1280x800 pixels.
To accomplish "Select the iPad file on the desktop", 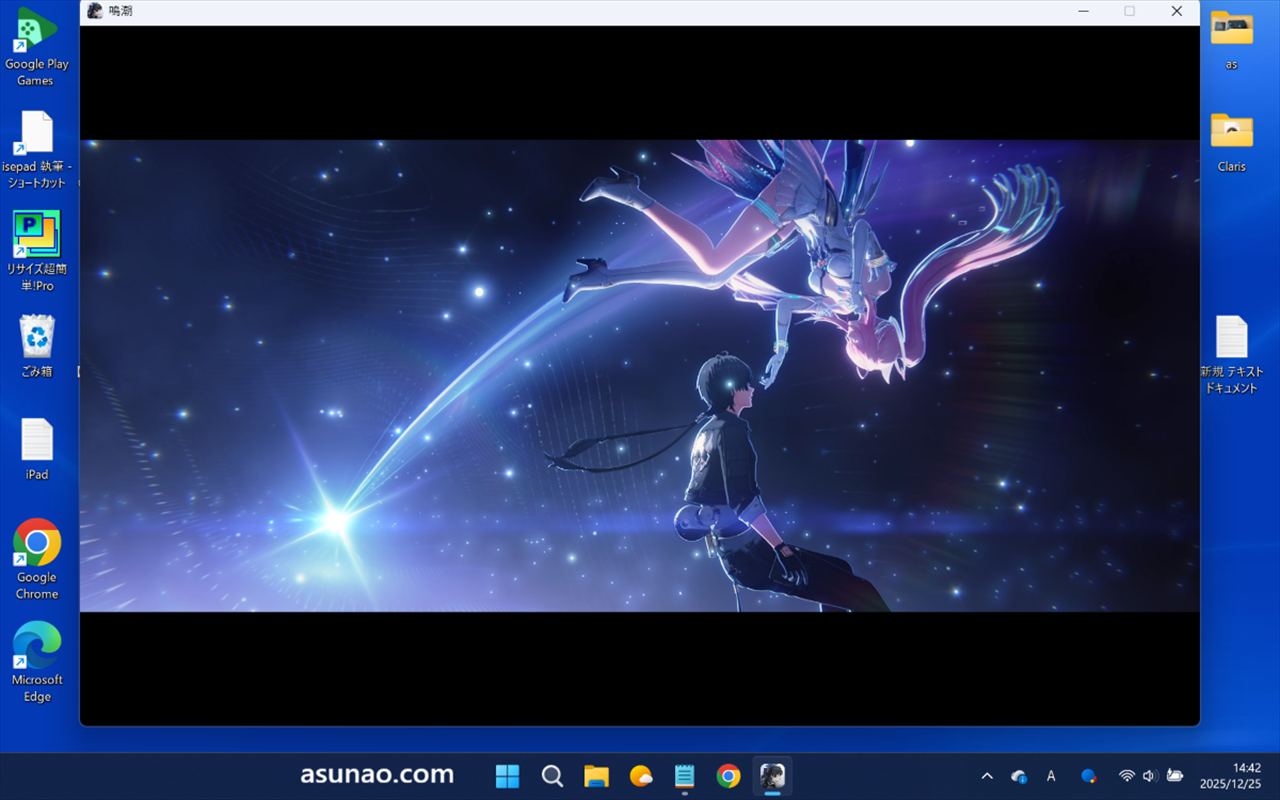I will click(x=37, y=441).
